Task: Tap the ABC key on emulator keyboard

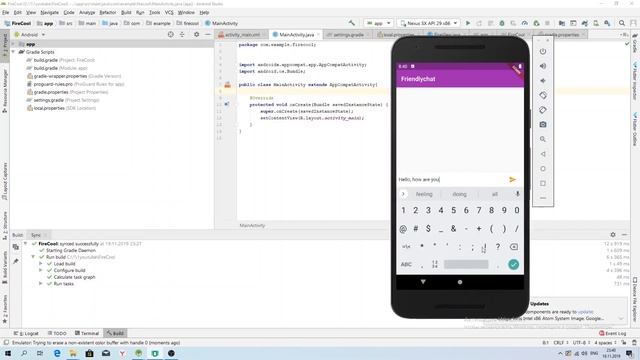Action: [406, 264]
